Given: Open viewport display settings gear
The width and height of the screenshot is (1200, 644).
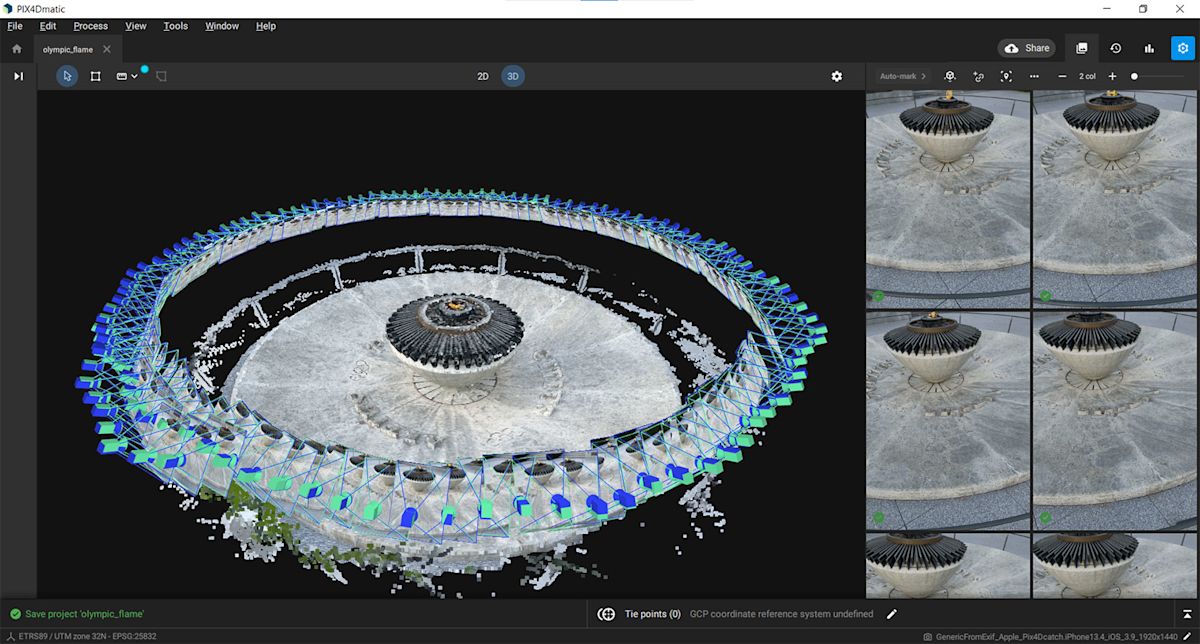Looking at the screenshot, I should [836, 75].
